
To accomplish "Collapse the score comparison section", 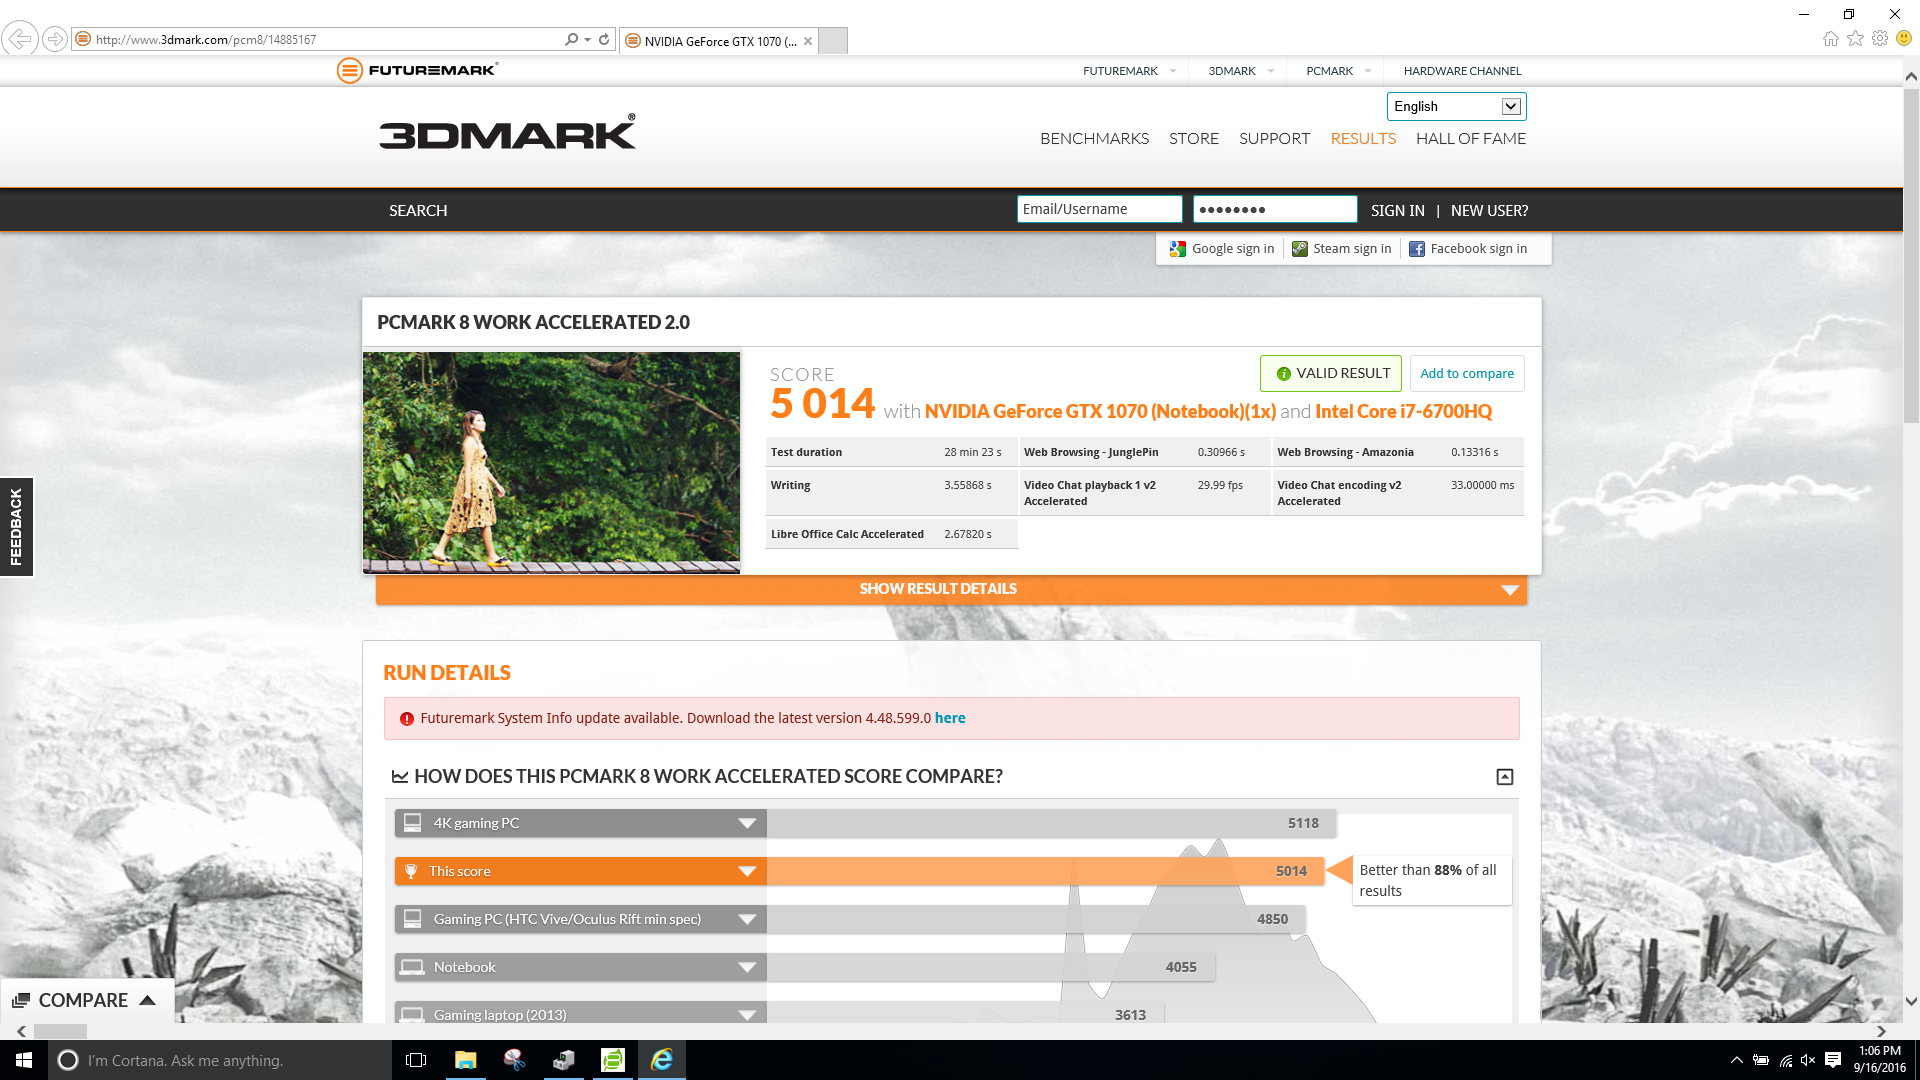I will pyautogui.click(x=1504, y=777).
